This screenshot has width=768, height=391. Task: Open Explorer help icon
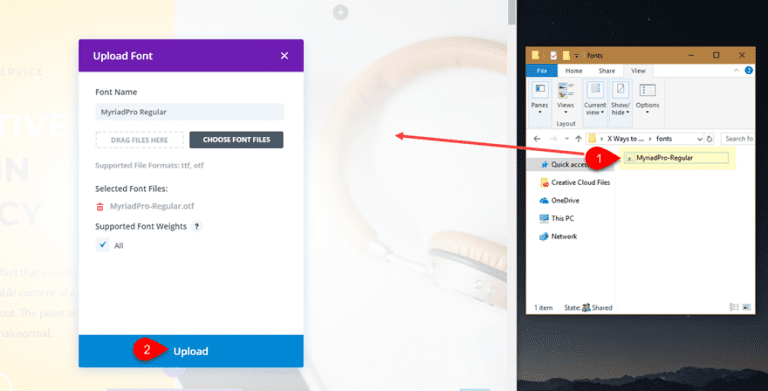tap(748, 71)
